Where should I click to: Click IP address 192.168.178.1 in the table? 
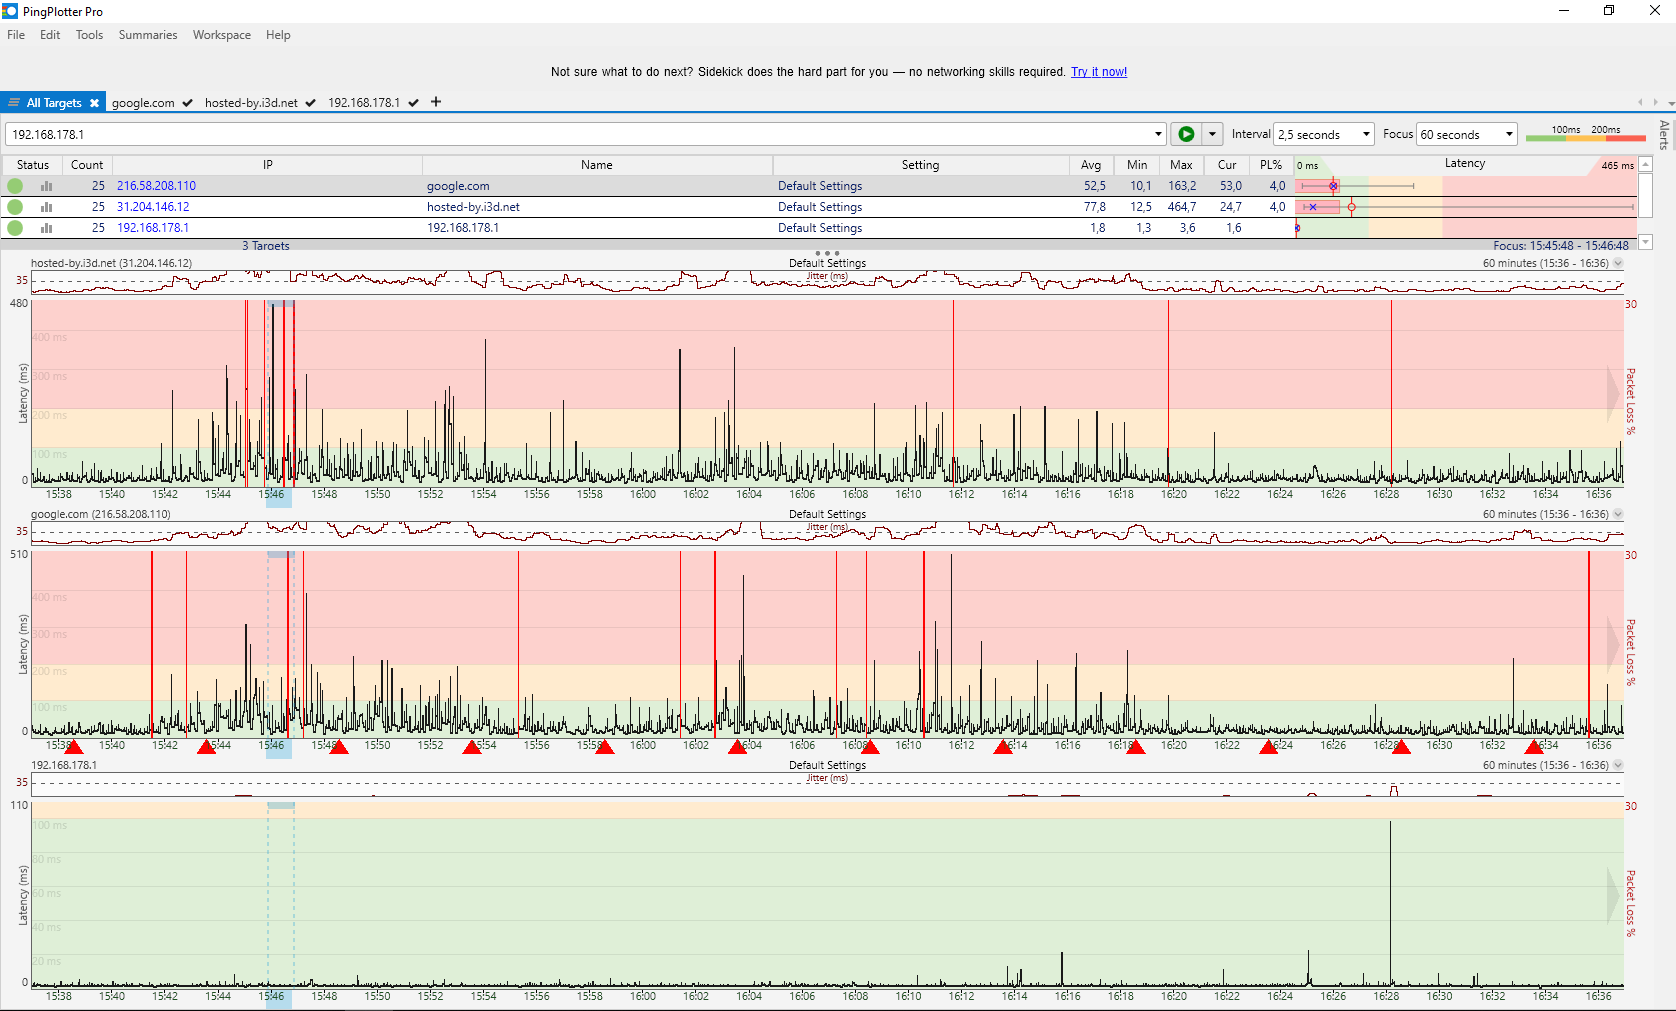point(153,228)
